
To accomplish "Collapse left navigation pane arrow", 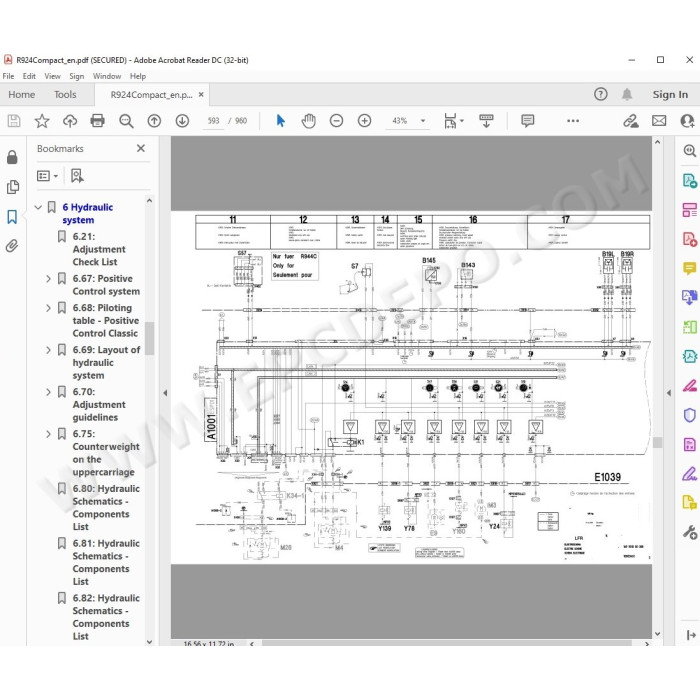I will (x=165, y=393).
